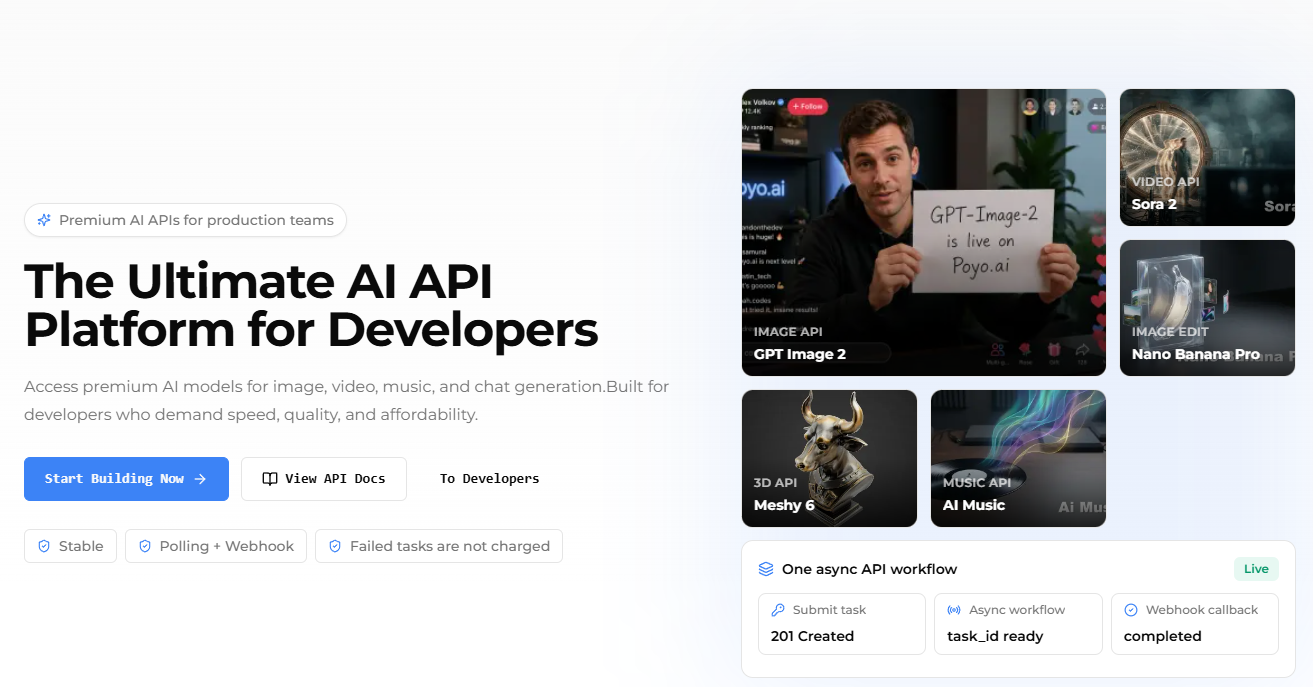Select the 201 Created status text
Viewport: 1313px width, 687px height.
[812, 636]
